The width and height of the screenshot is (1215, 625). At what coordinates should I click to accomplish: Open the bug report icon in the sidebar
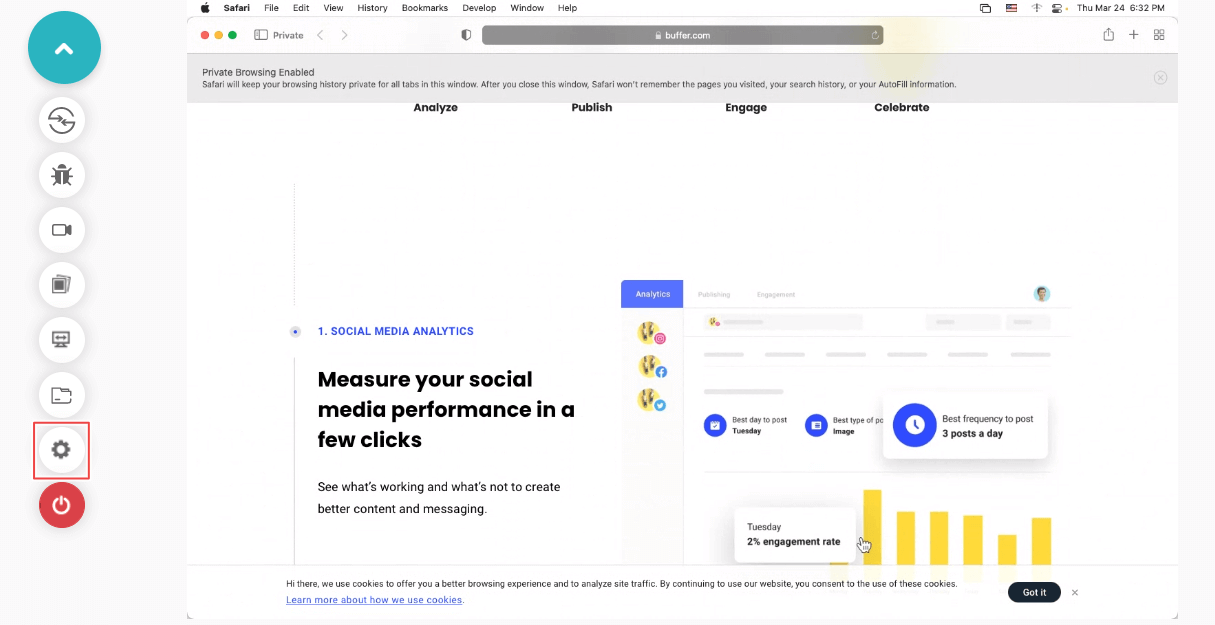[x=62, y=175]
